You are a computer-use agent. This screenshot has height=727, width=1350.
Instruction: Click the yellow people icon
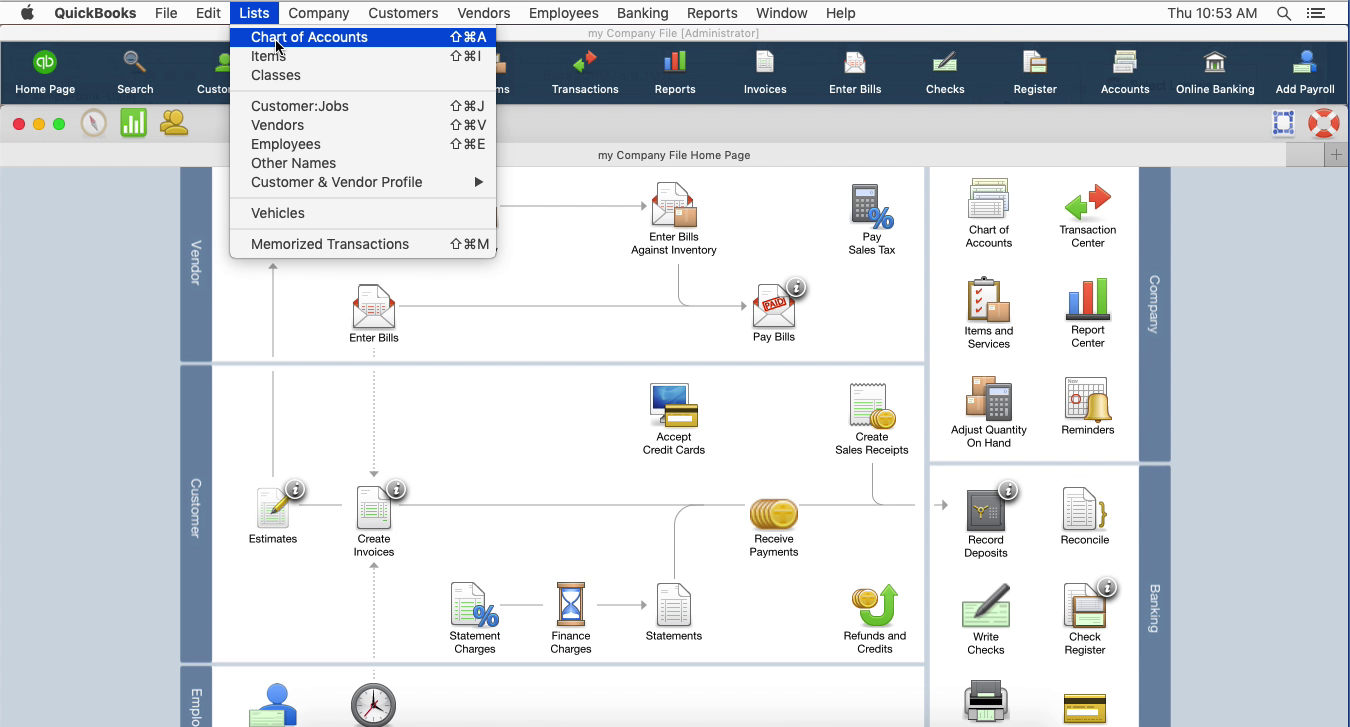(174, 123)
